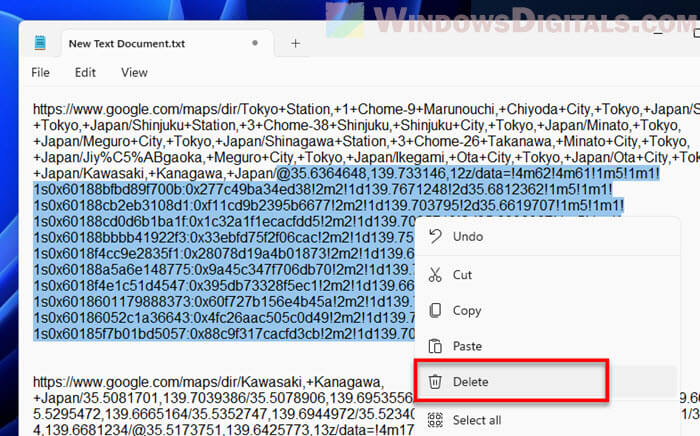The height and width of the screenshot is (436, 700).
Task: Choose Paste in the context menu
Action: pyautogui.click(x=547, y=346)
